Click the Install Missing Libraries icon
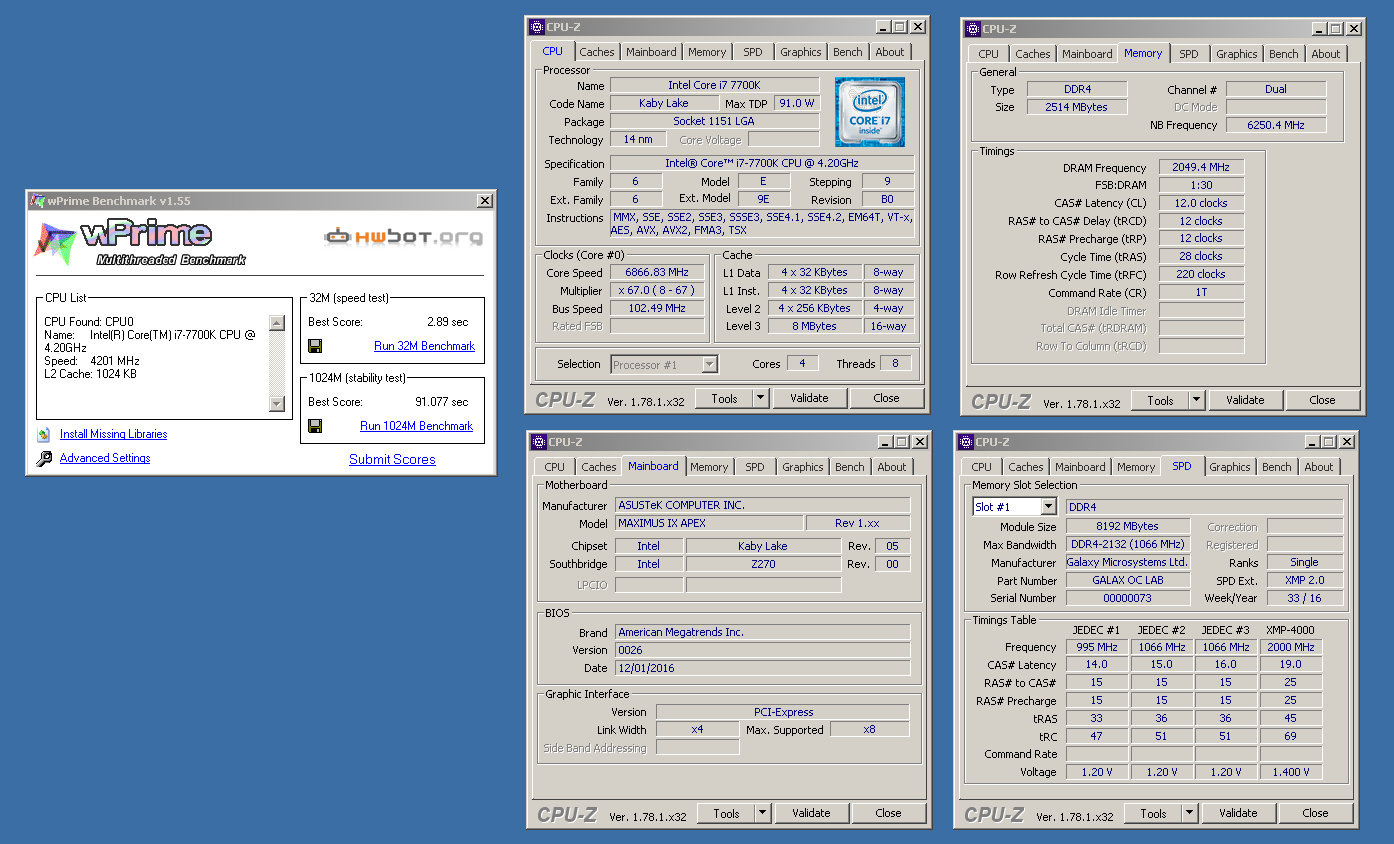Image resolution: width=1394 pixels, height=844 pixels. tap(43, 434)
